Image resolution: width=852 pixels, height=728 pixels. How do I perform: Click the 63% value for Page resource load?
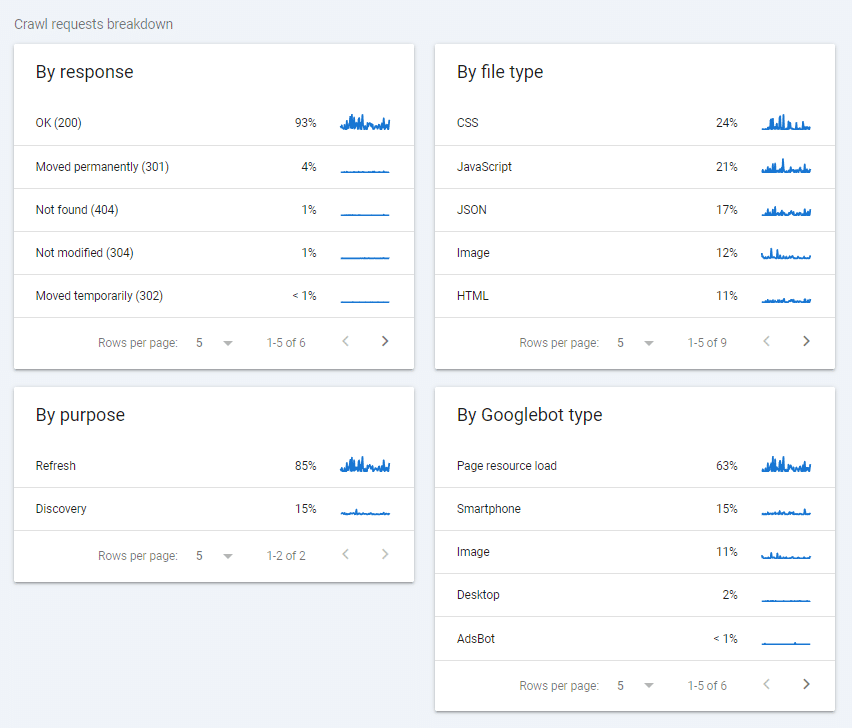(726, 466)
